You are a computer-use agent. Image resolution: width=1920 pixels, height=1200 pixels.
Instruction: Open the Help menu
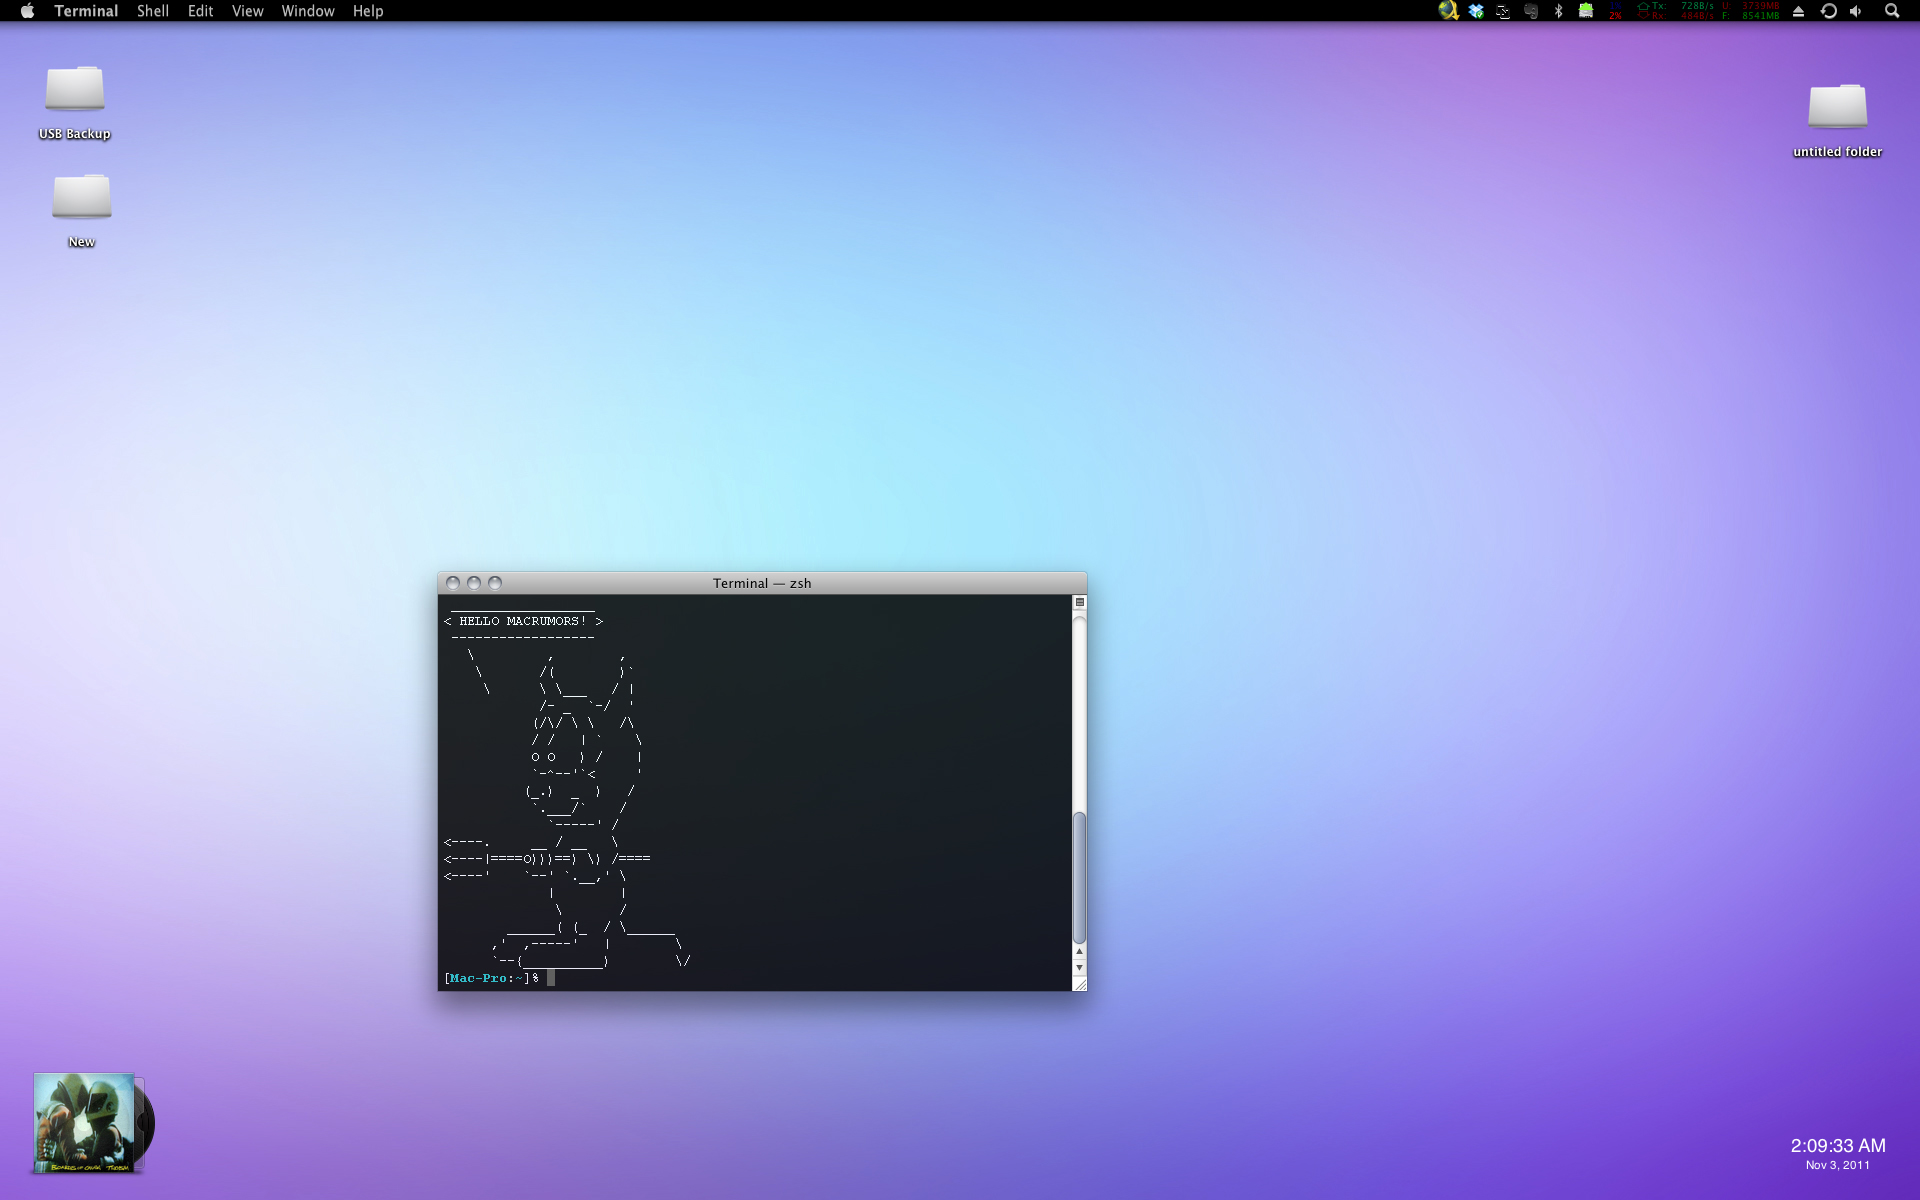tap(368, 11)
